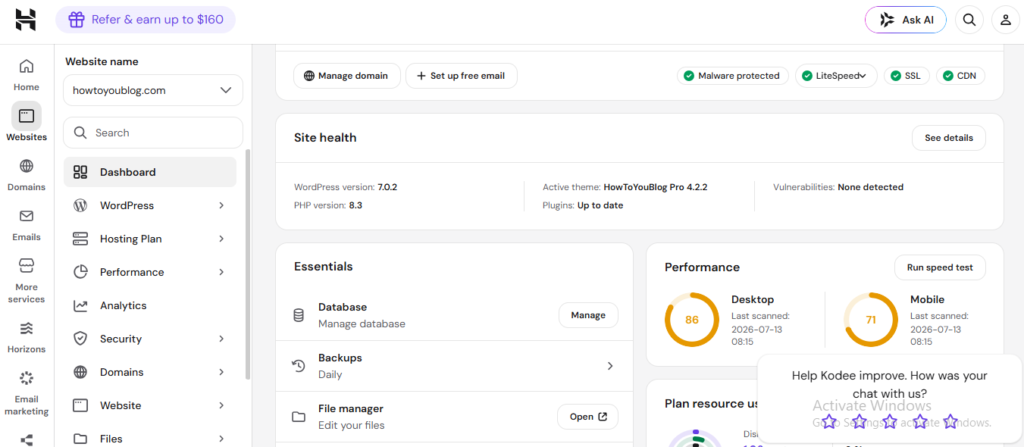This screenshot has height=447, width=1024.
Task: Click Set up free email button
Action: coord(462,76)
